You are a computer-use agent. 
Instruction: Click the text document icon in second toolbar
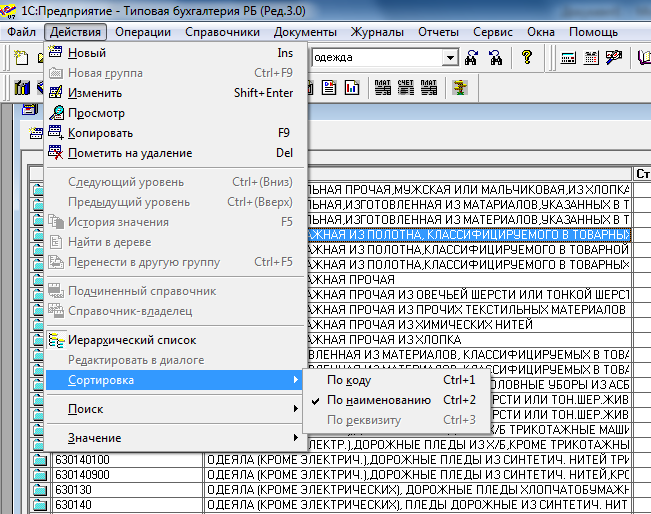click(329, 88)
